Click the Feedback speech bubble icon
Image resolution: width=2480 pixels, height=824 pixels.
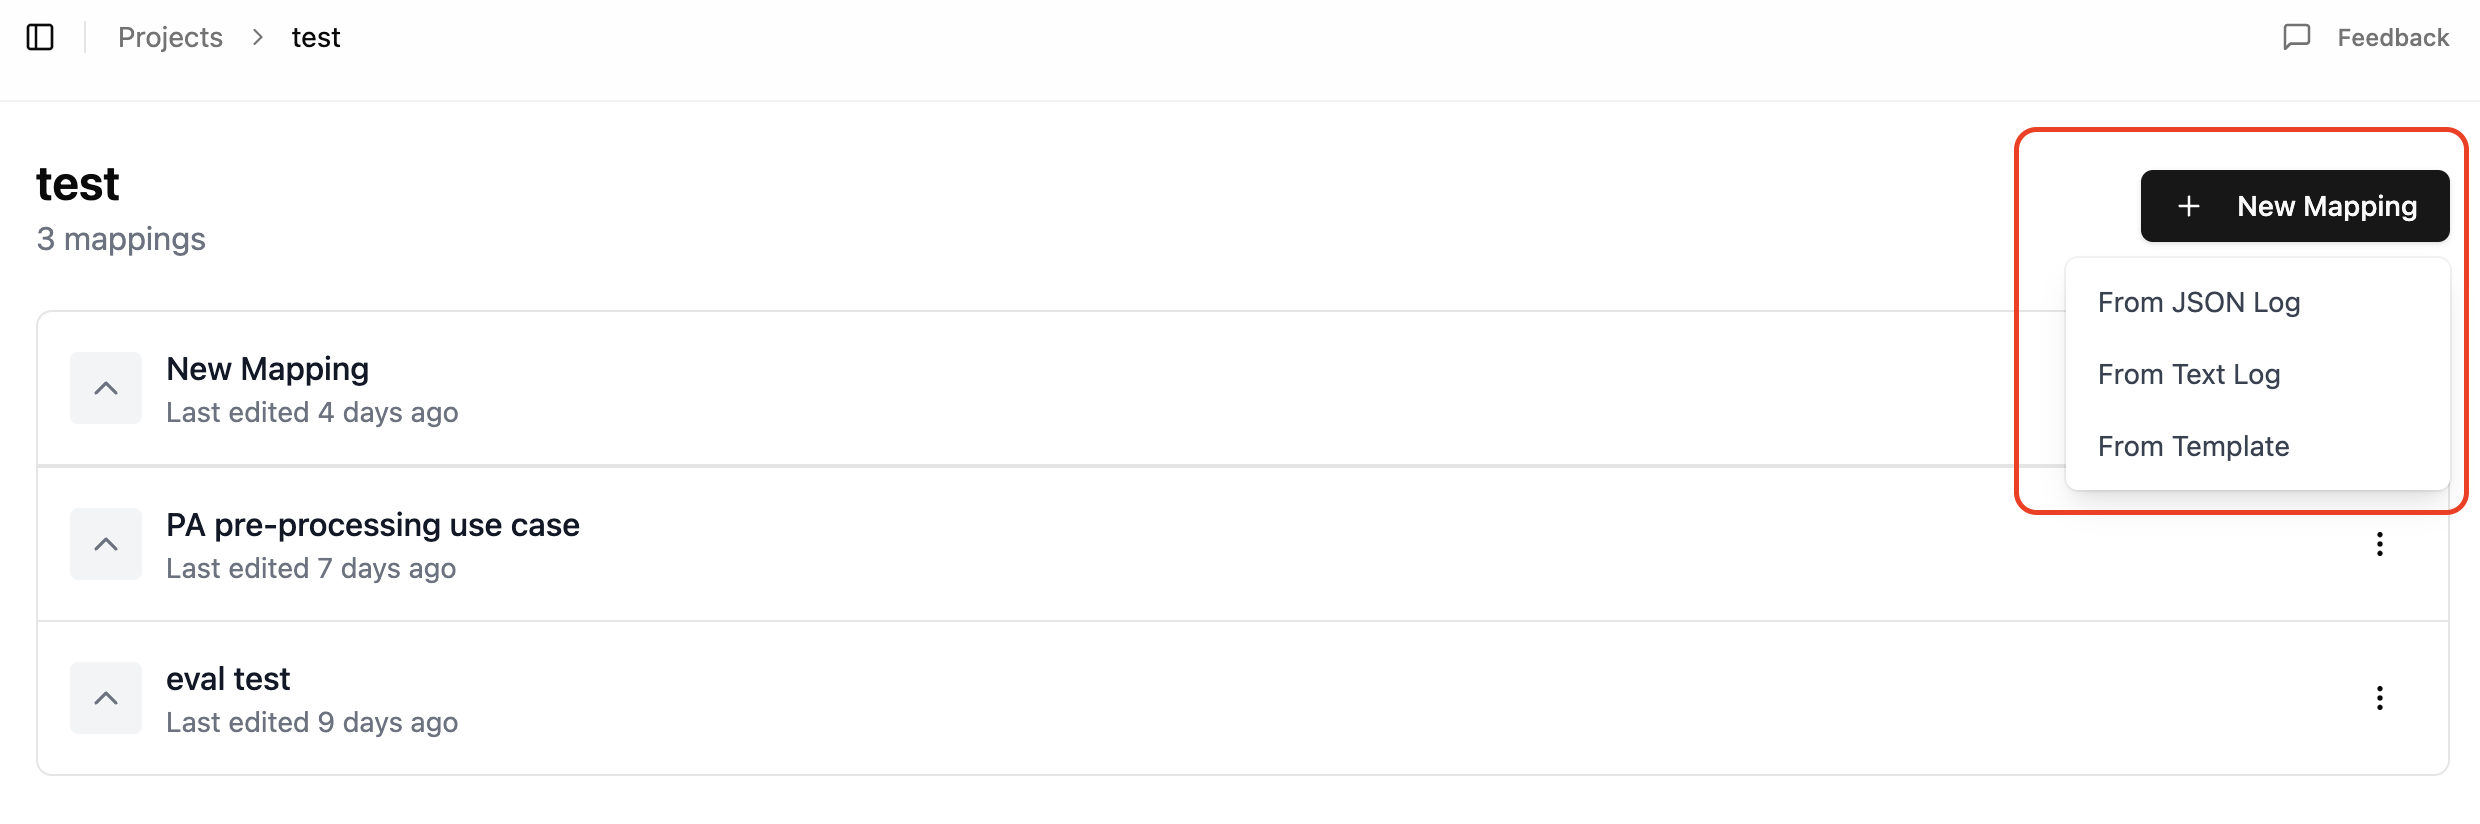point(2296,38)
